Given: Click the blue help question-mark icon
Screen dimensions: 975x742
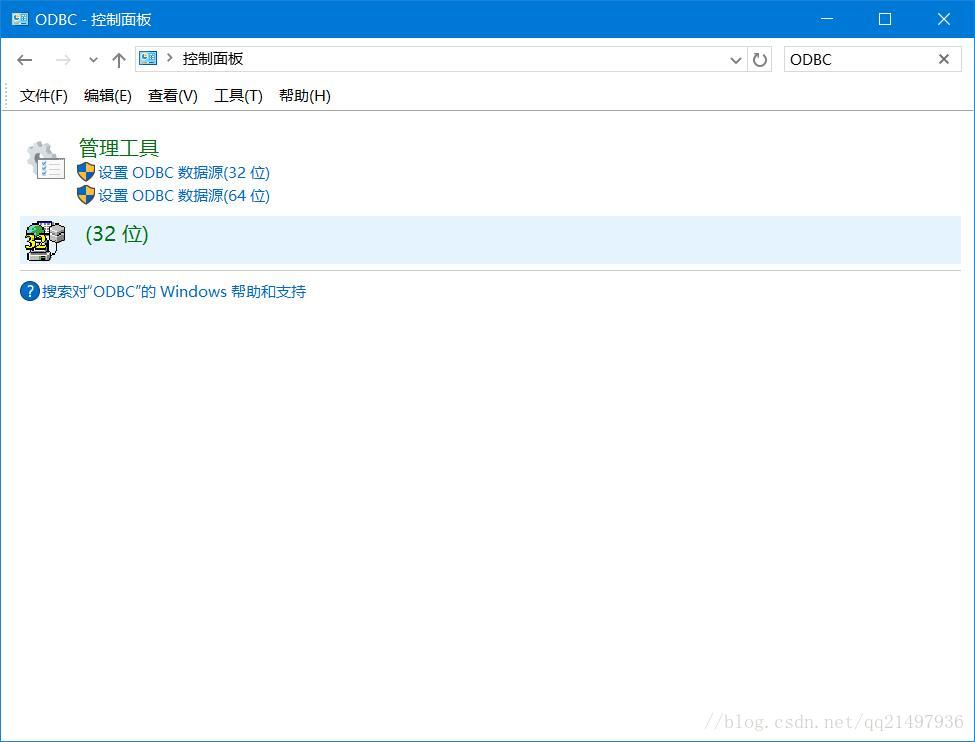Looking at the screenshot, I should (29, 291).
